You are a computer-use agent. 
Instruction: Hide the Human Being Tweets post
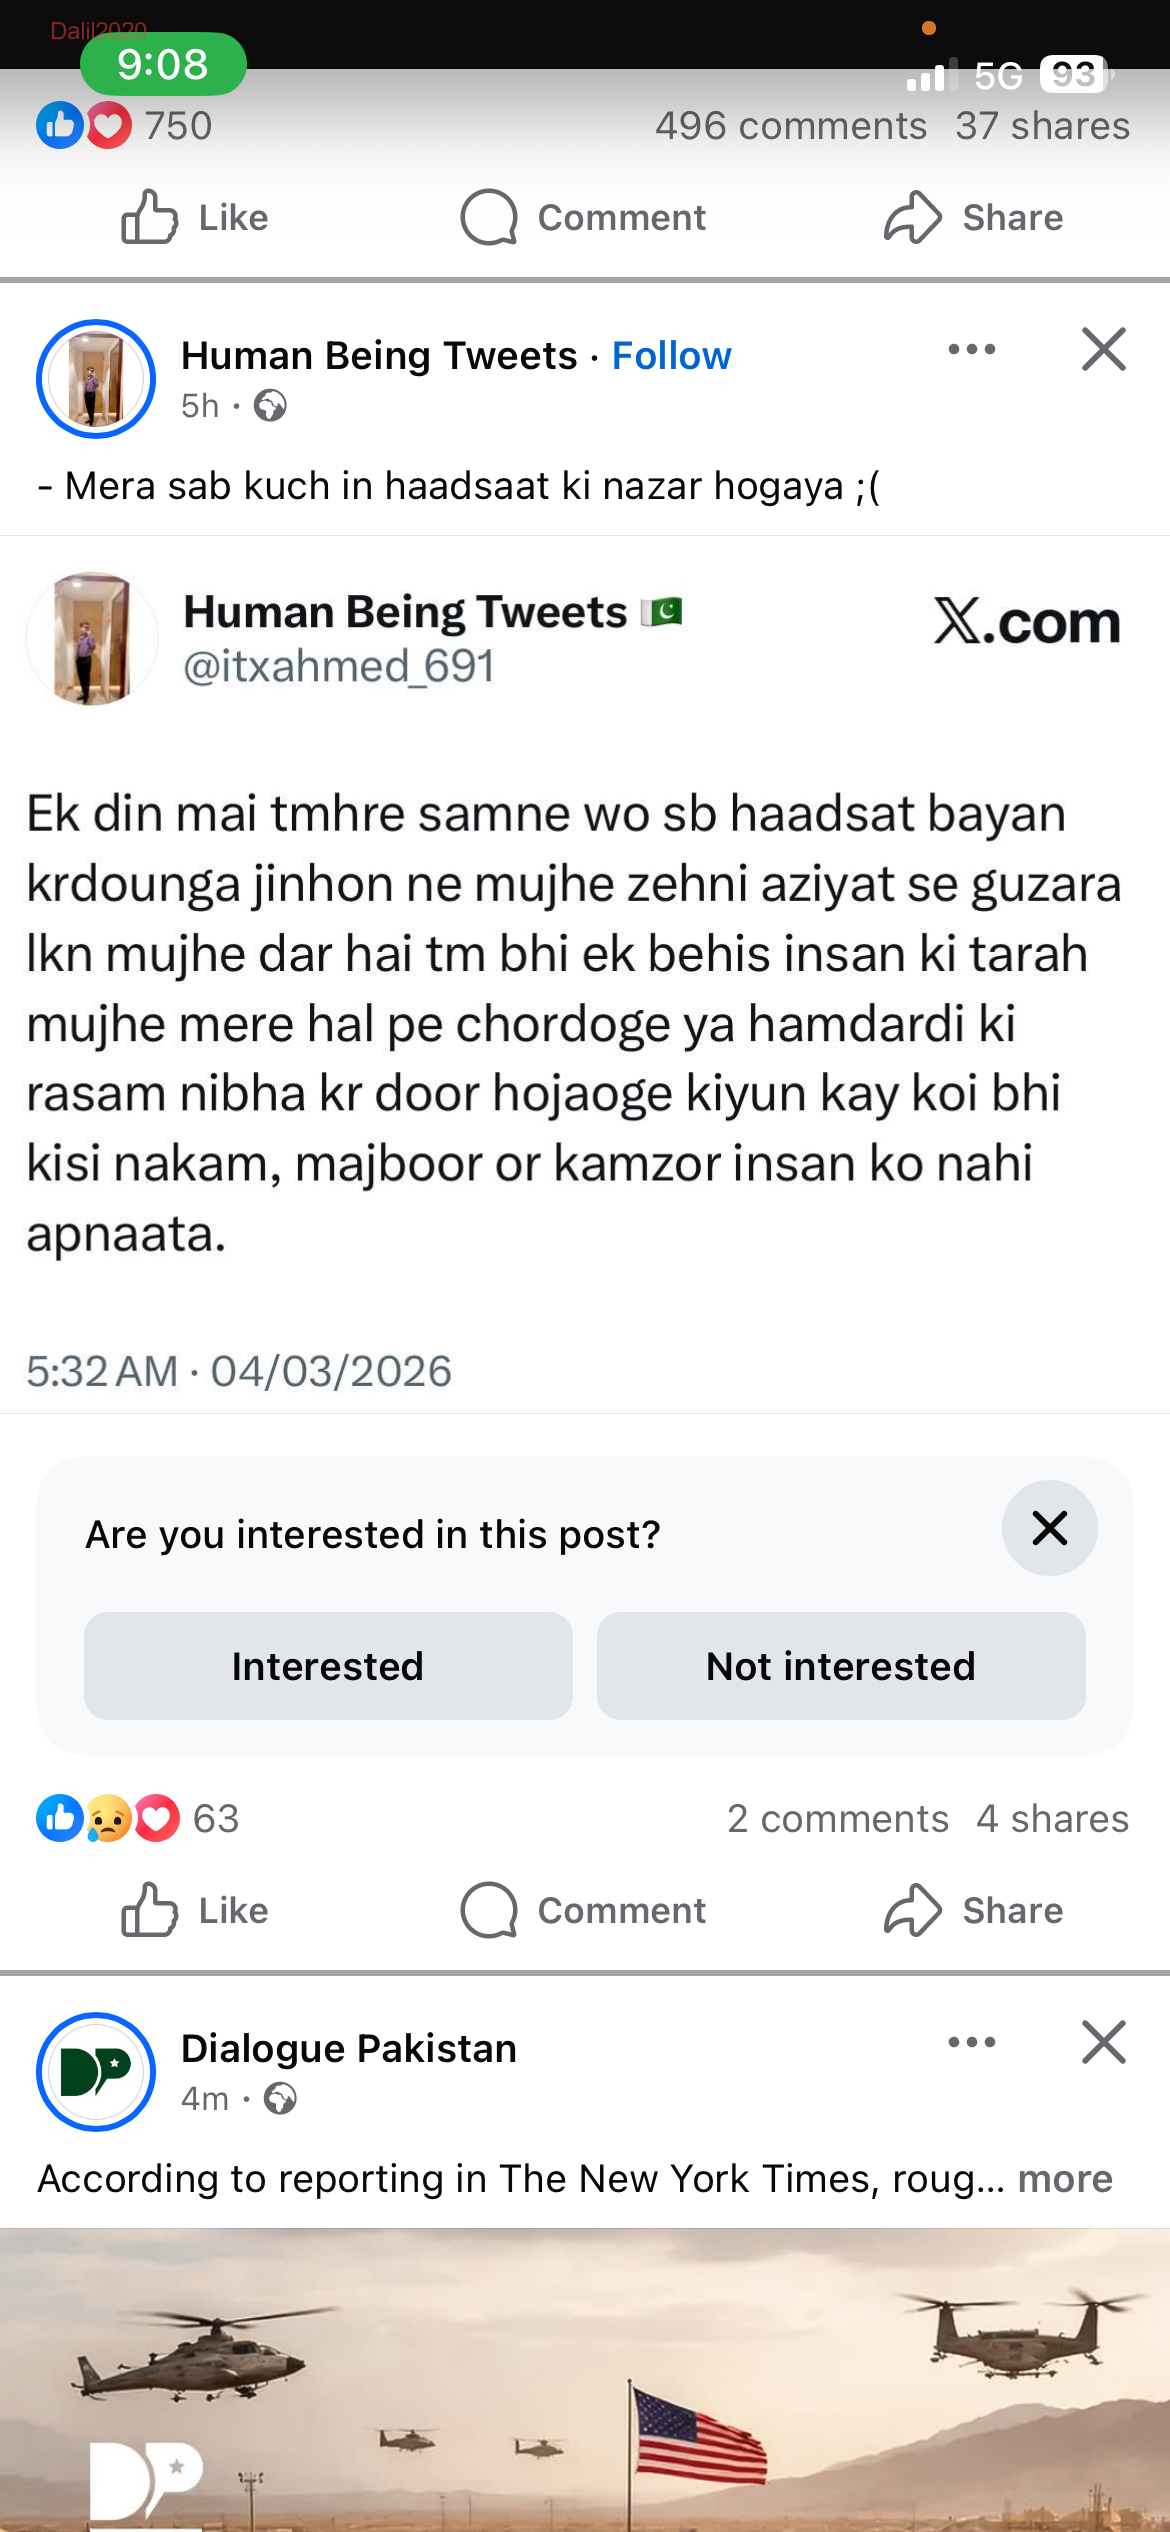(x=1103, y=350)
